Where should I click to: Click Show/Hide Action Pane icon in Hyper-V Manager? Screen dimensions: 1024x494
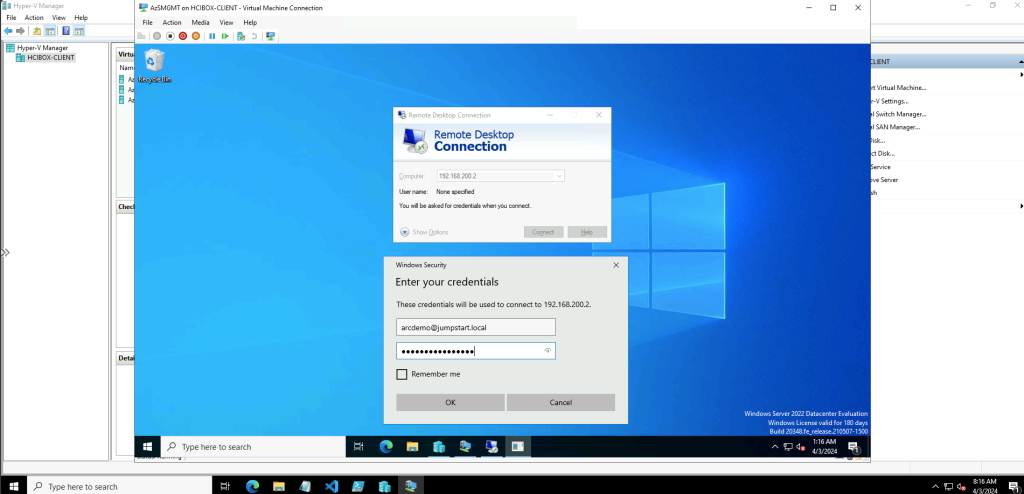coord(79,31)
